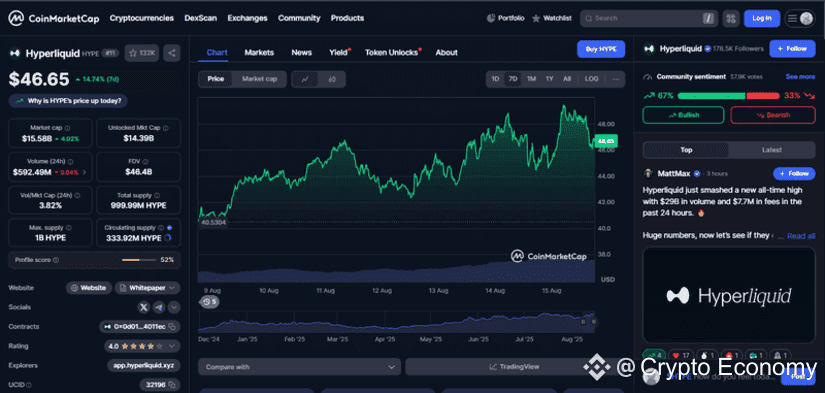Click info icon next to Volume (24h)
This screenshot has height=393, width=825.
pos(71,162)
